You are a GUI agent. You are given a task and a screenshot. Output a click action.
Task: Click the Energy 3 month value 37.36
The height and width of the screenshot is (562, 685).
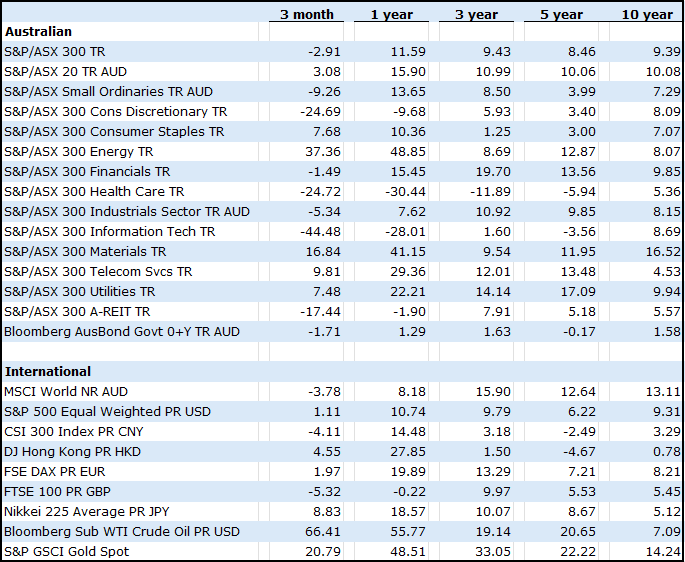[x=323, y=152]
